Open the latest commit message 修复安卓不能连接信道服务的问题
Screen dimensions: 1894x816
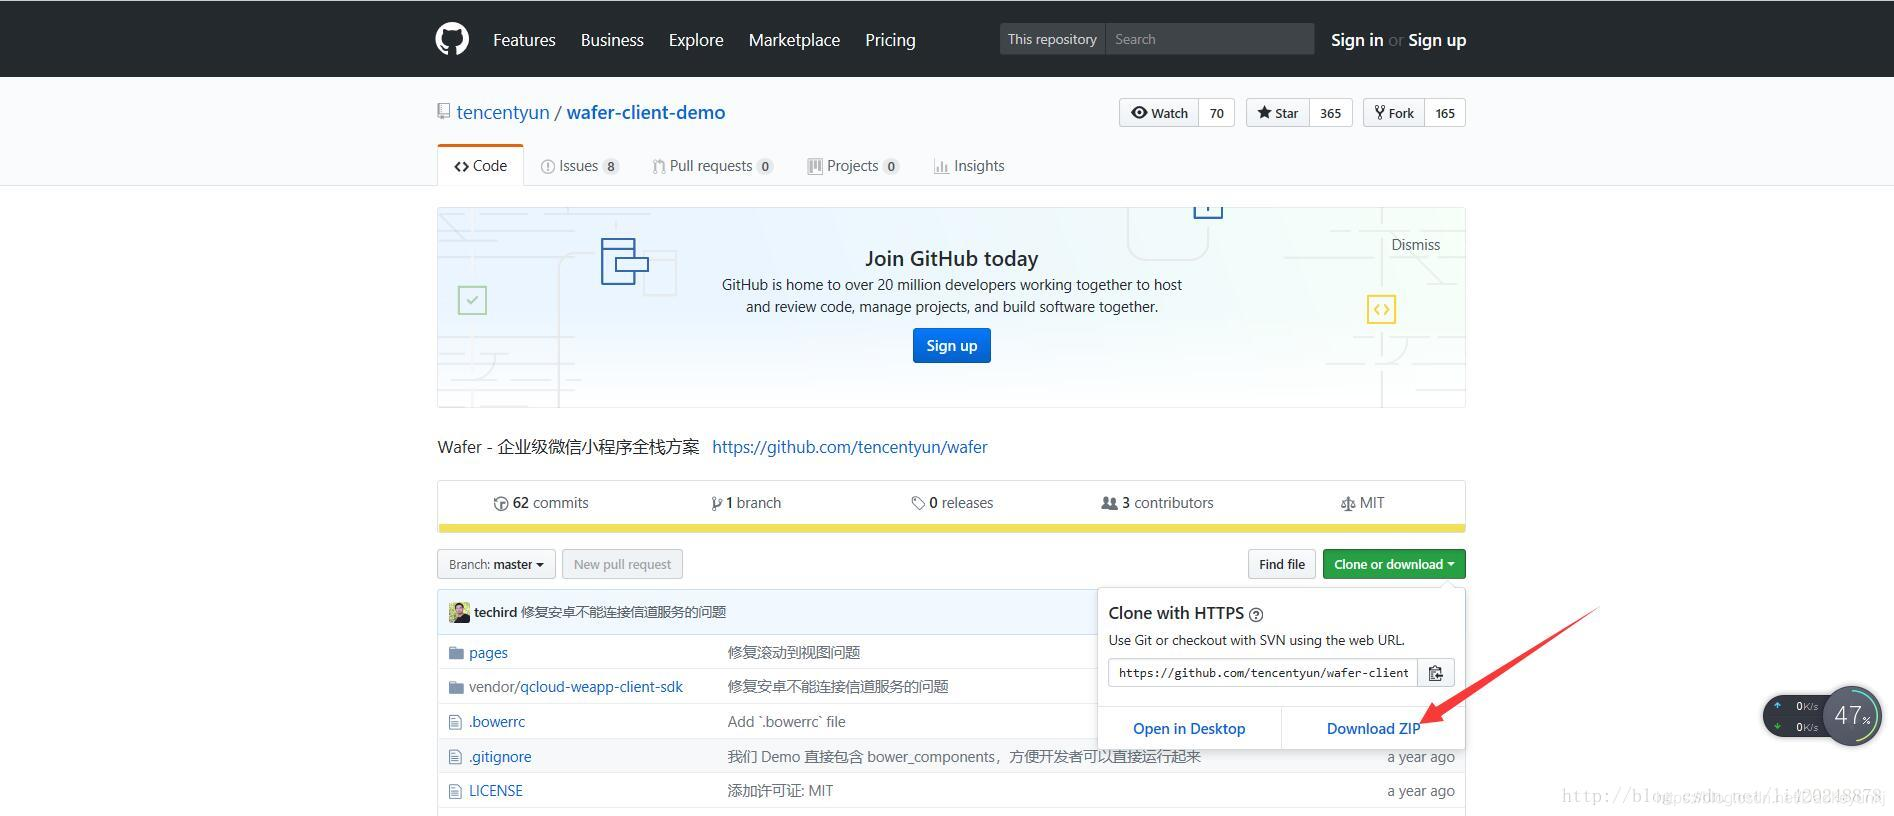(x=623, y=612)
